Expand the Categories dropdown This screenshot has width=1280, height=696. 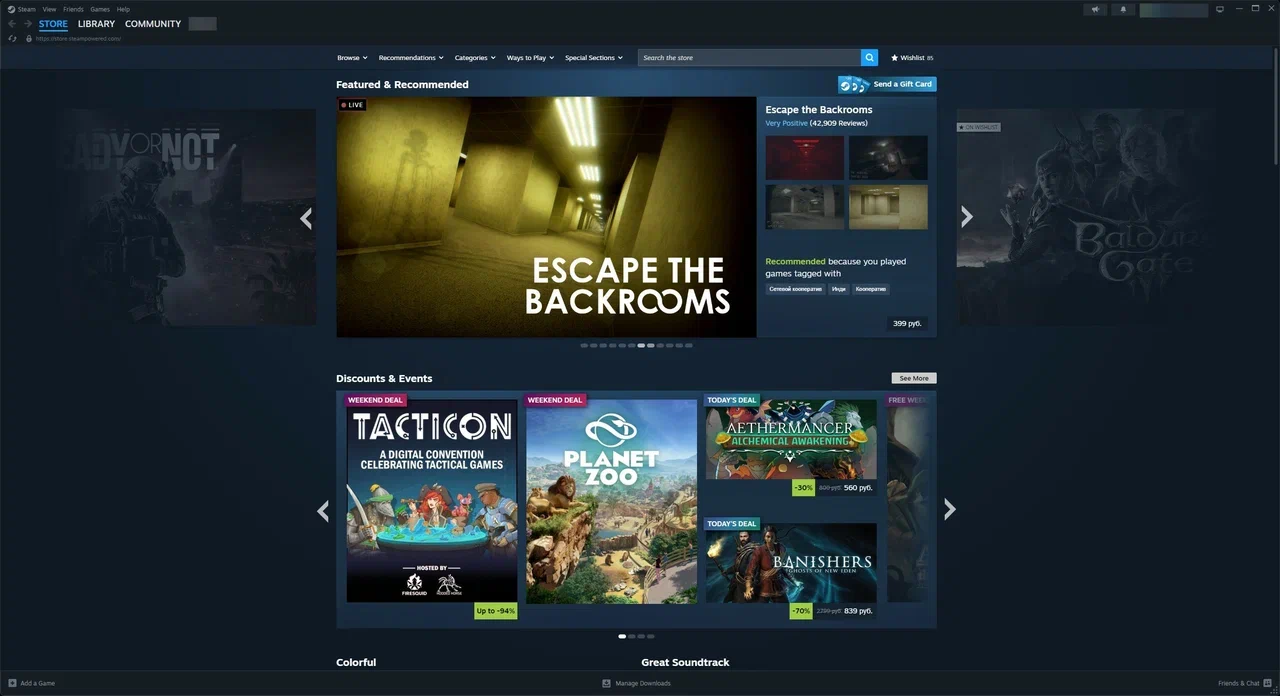[475, 58]
